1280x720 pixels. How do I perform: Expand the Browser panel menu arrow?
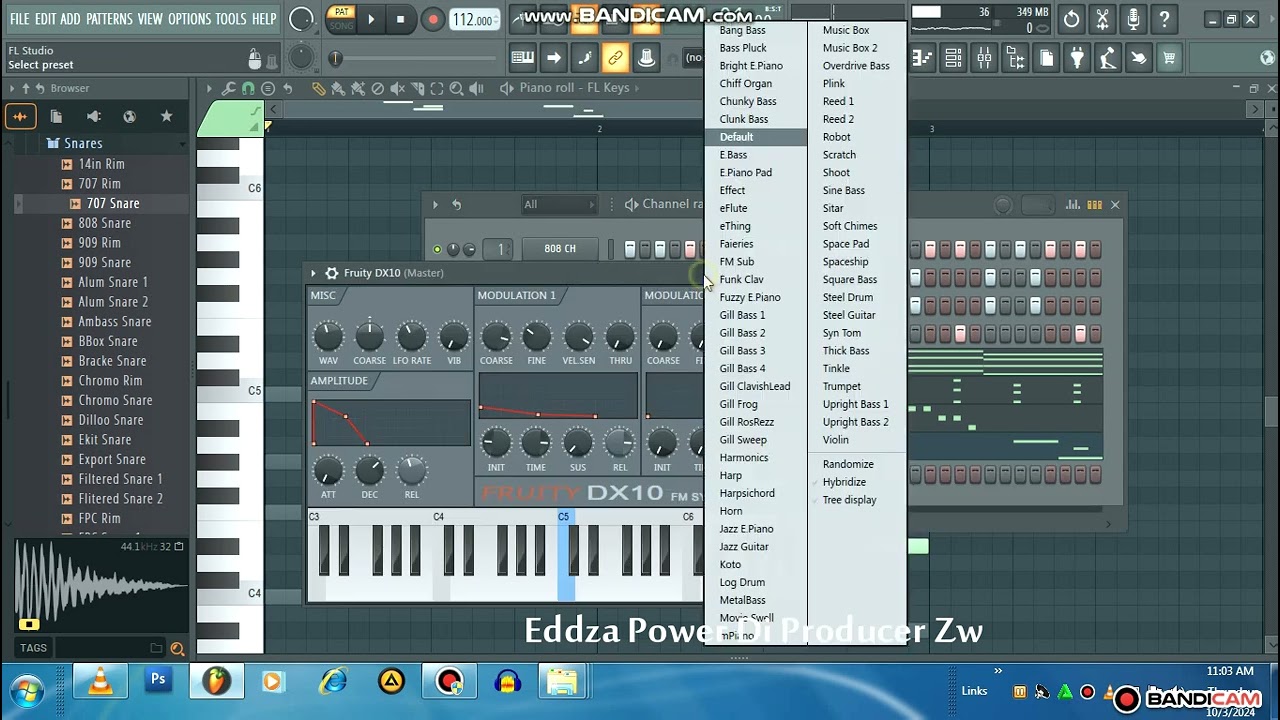[x=12, y=88]
